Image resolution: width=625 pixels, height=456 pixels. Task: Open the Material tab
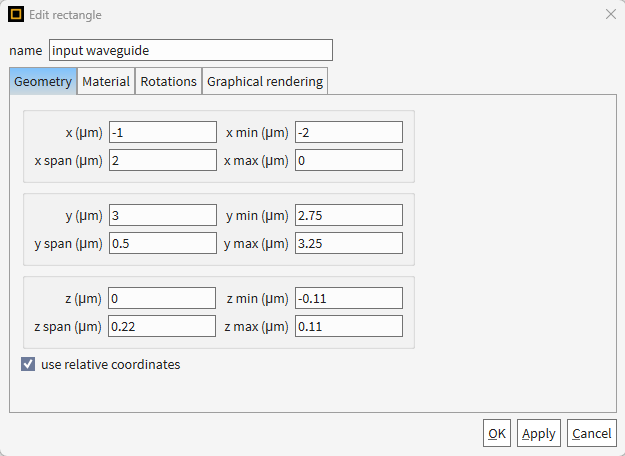point(106,81)
